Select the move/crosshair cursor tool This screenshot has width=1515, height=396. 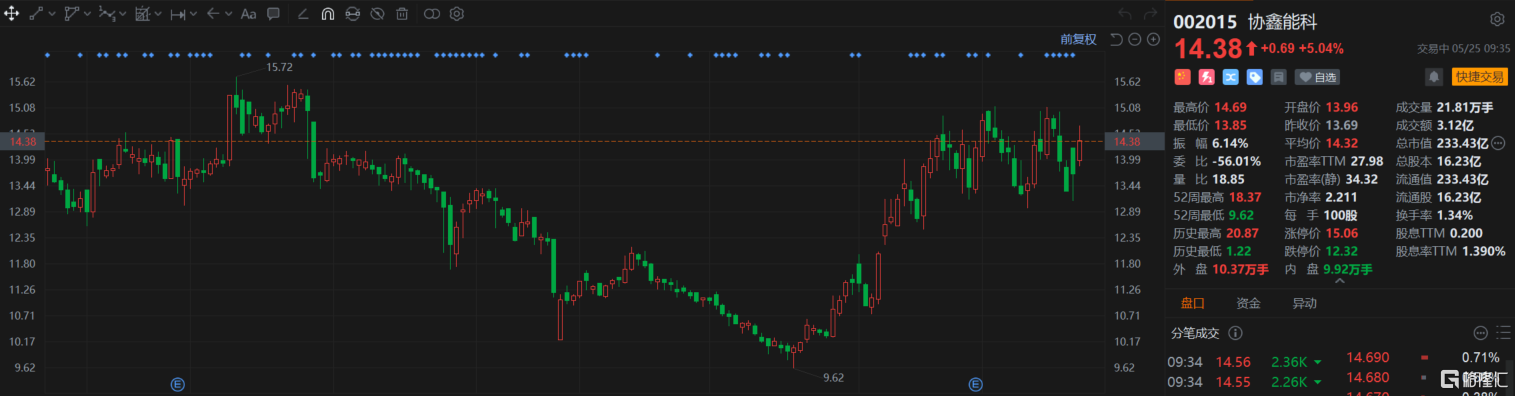(x=12, y=14)
